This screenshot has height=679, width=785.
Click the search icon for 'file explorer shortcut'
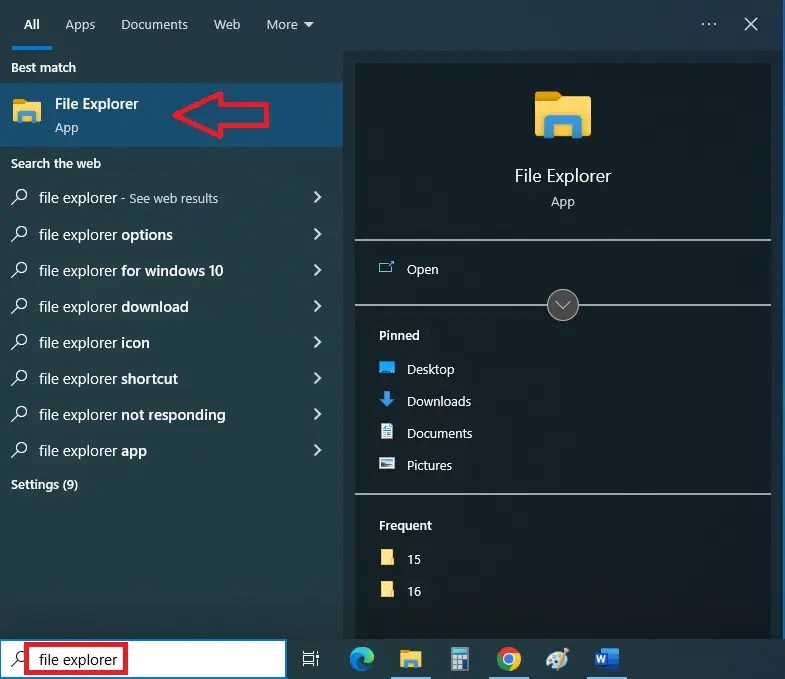point(19,378)
